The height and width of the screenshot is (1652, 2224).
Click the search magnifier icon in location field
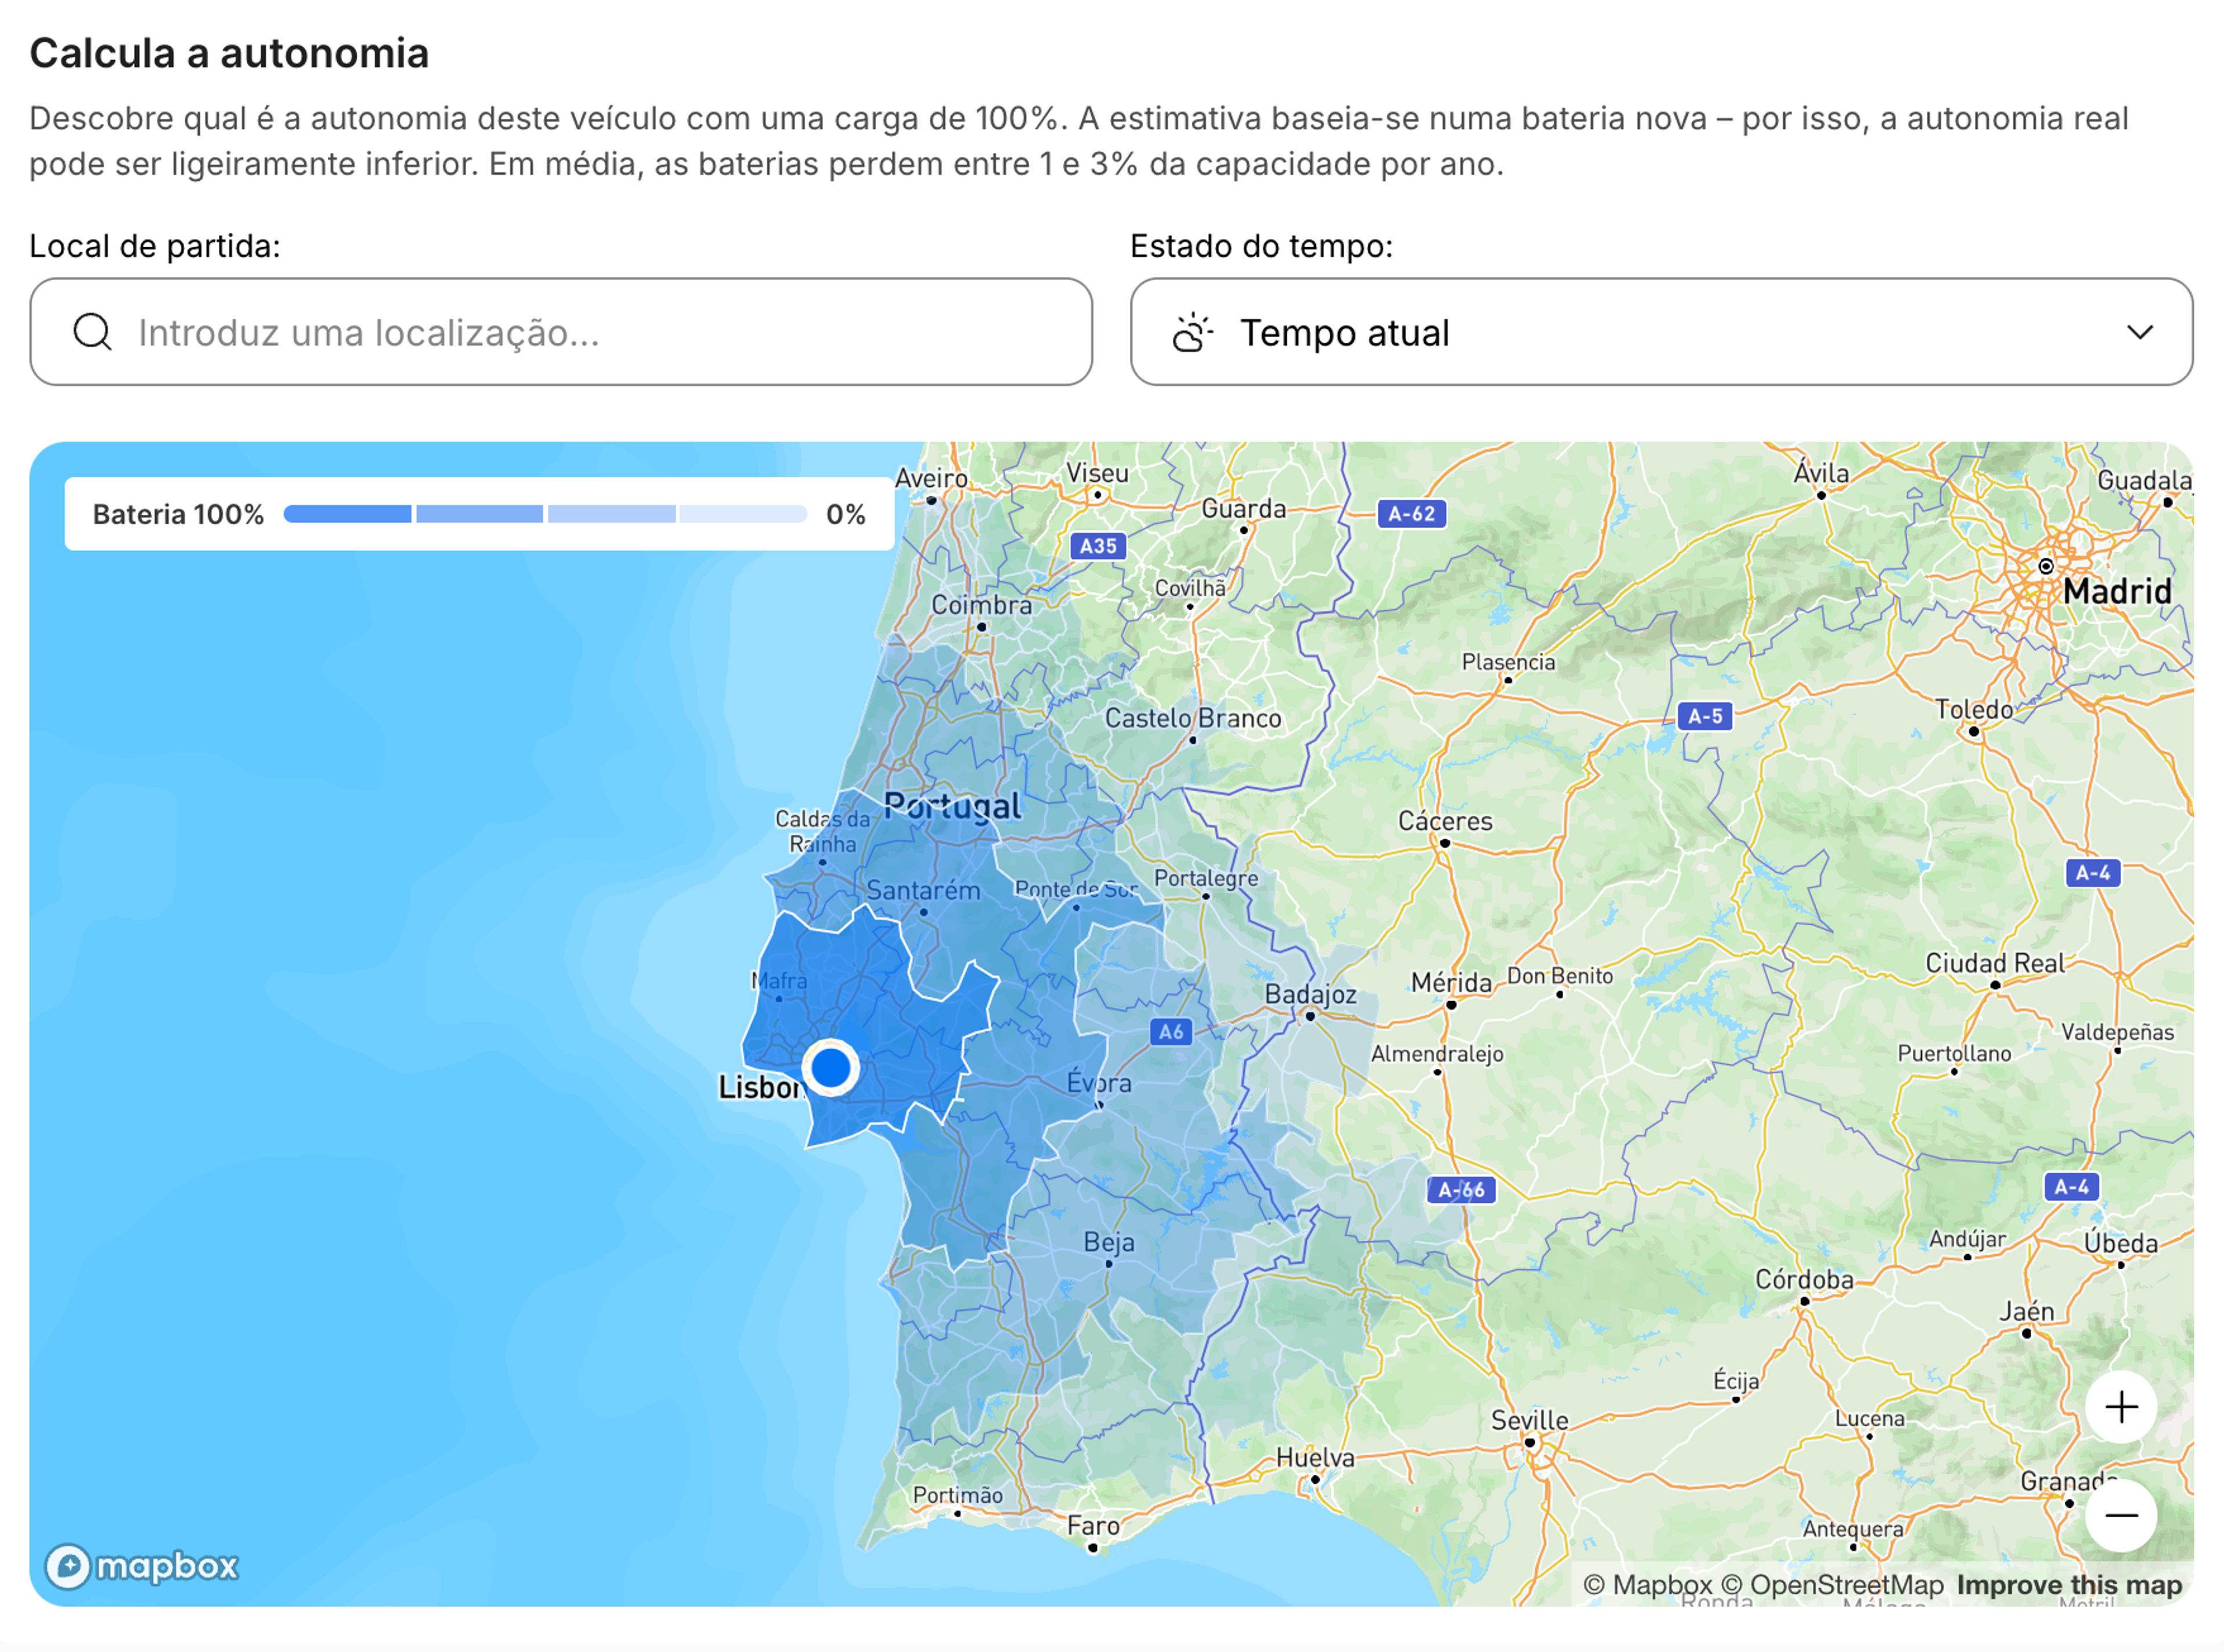pos(92,332)
